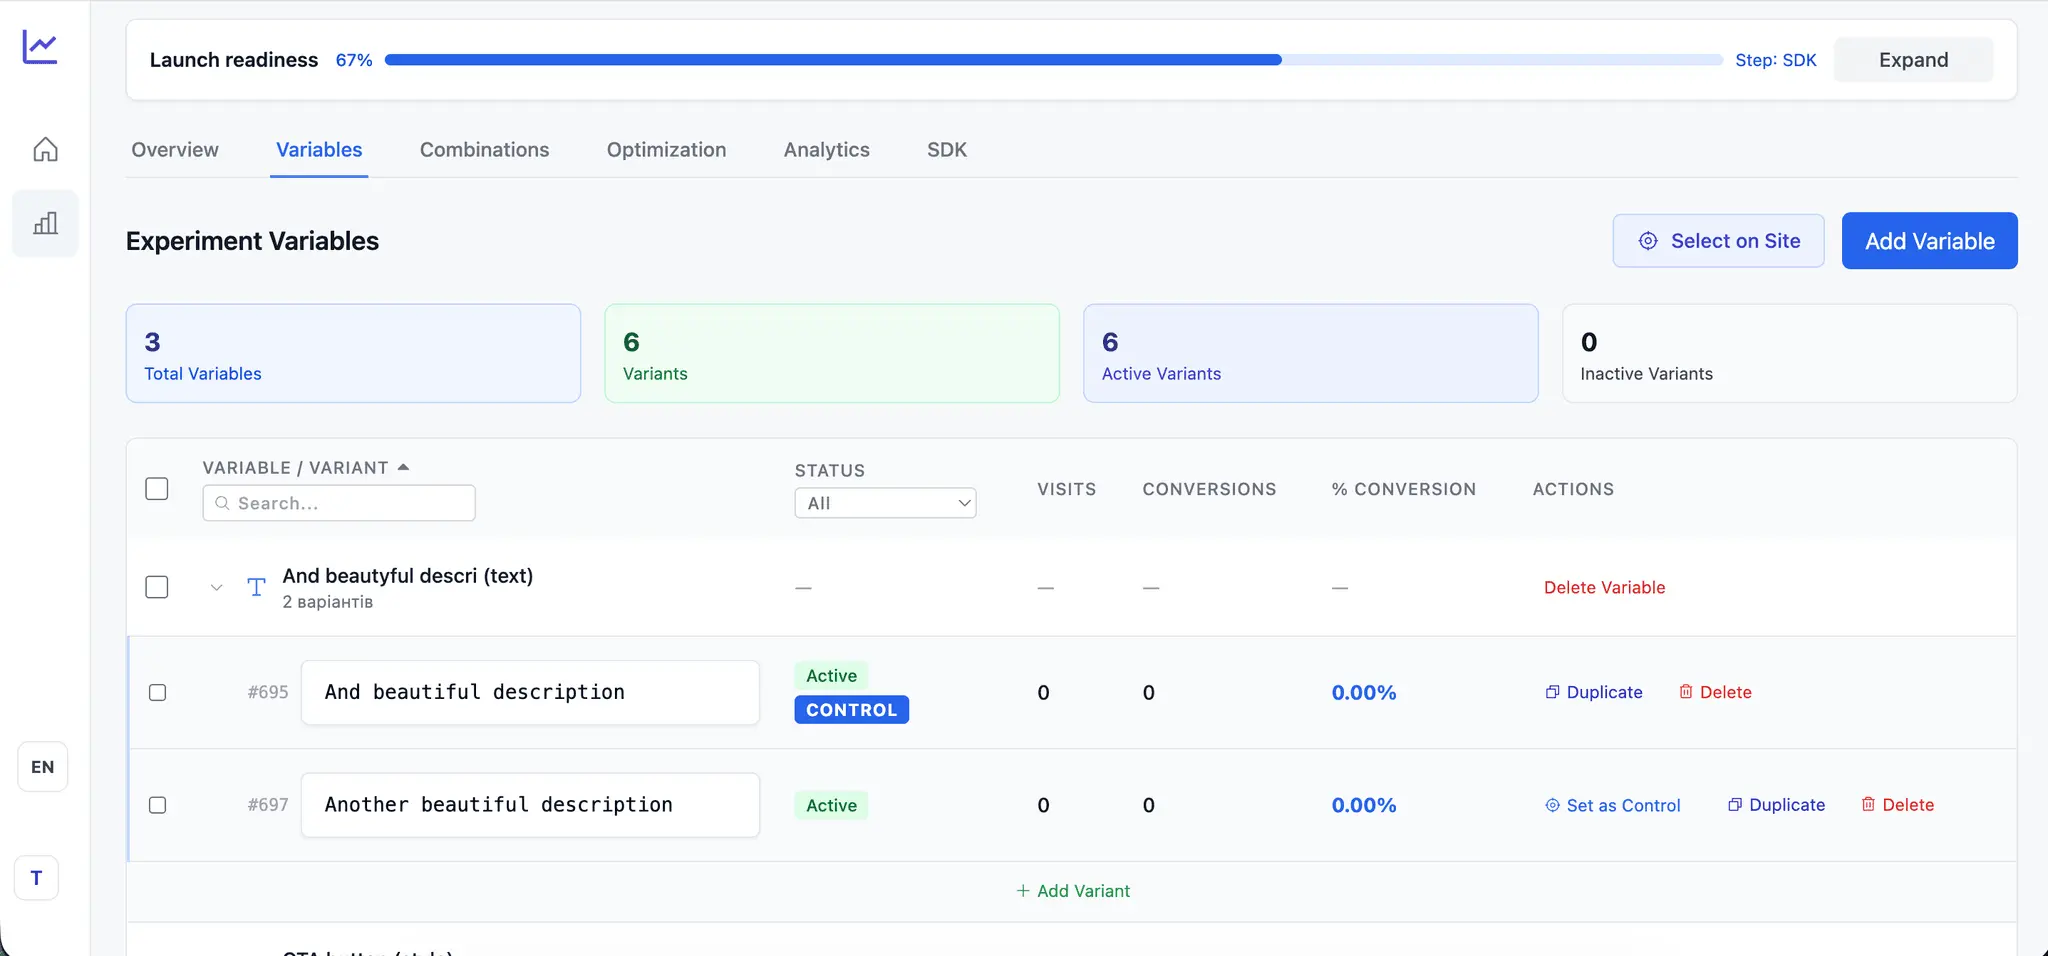Viewport: 2048px width, 956px height.
Task: Click the Launch readiness progress bar
Action: click(1054, 60)
